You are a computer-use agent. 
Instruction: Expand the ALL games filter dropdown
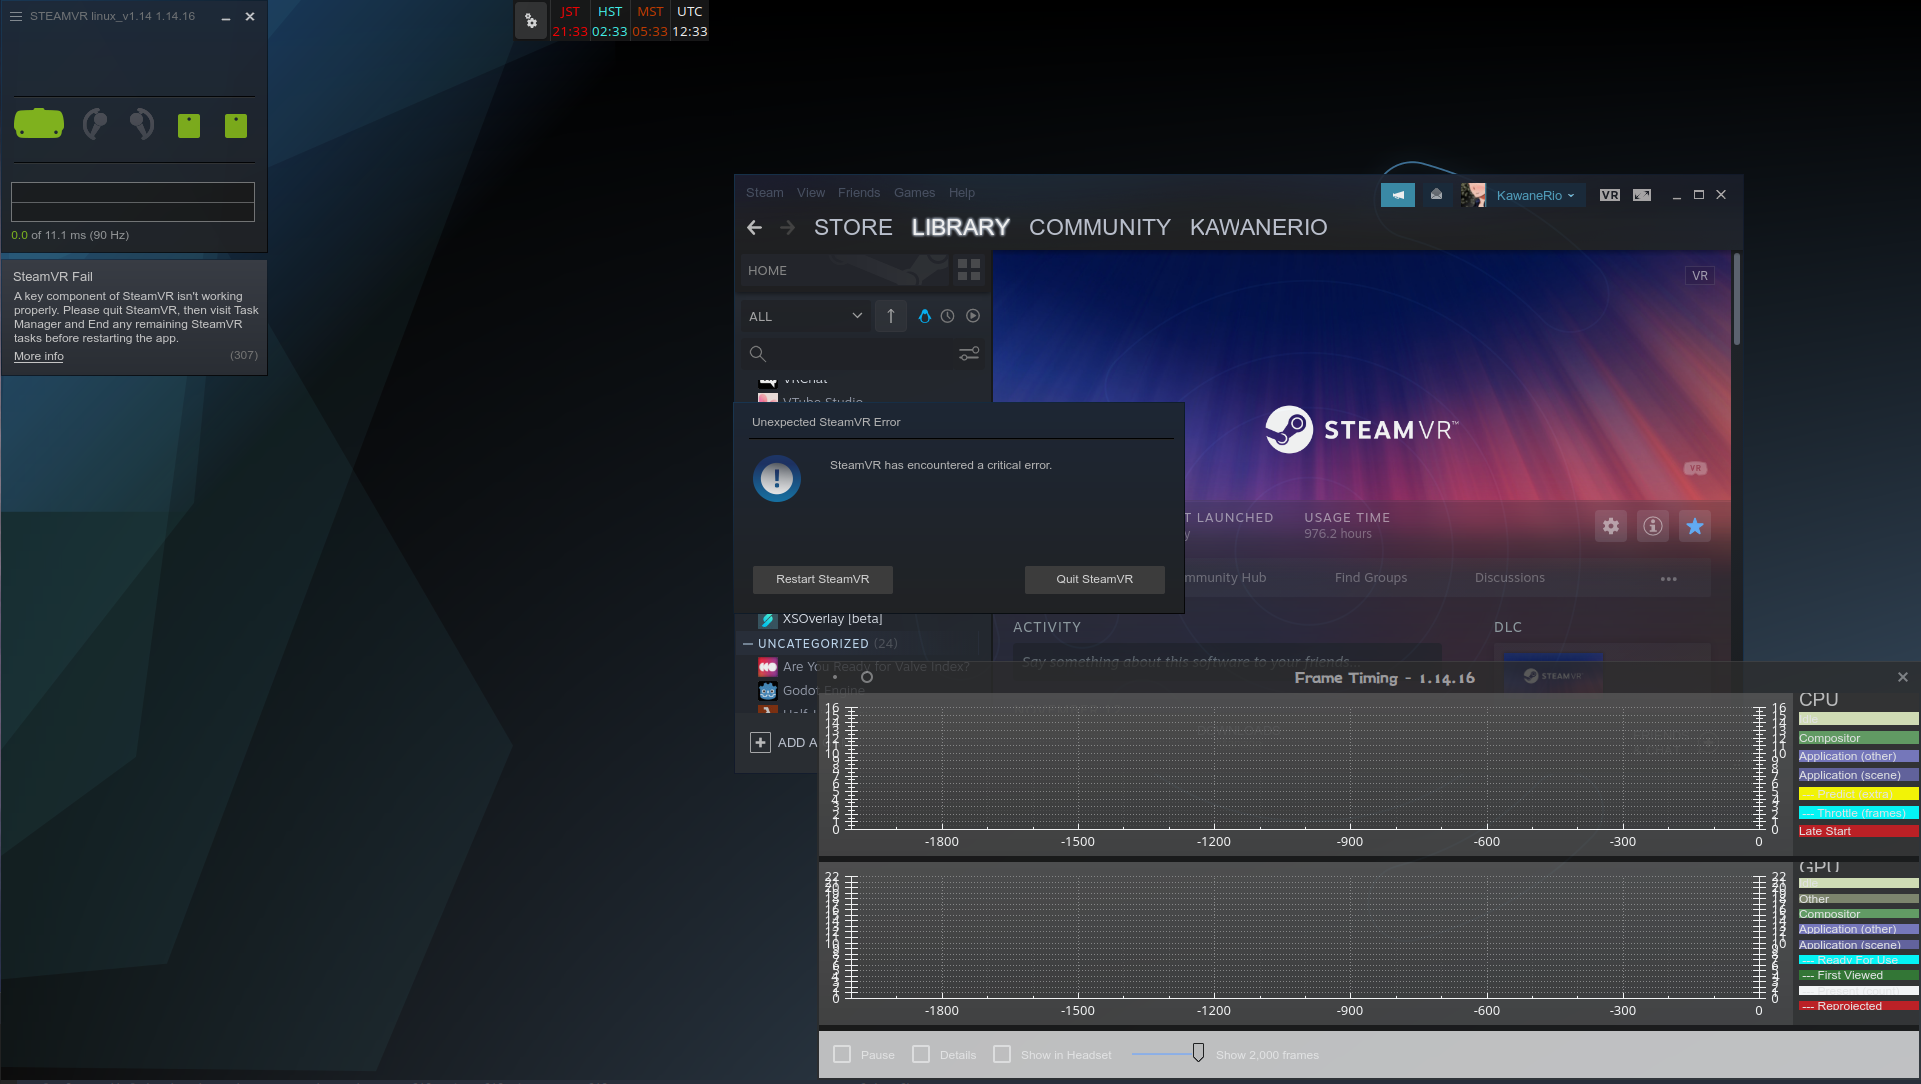pos(805,316)
